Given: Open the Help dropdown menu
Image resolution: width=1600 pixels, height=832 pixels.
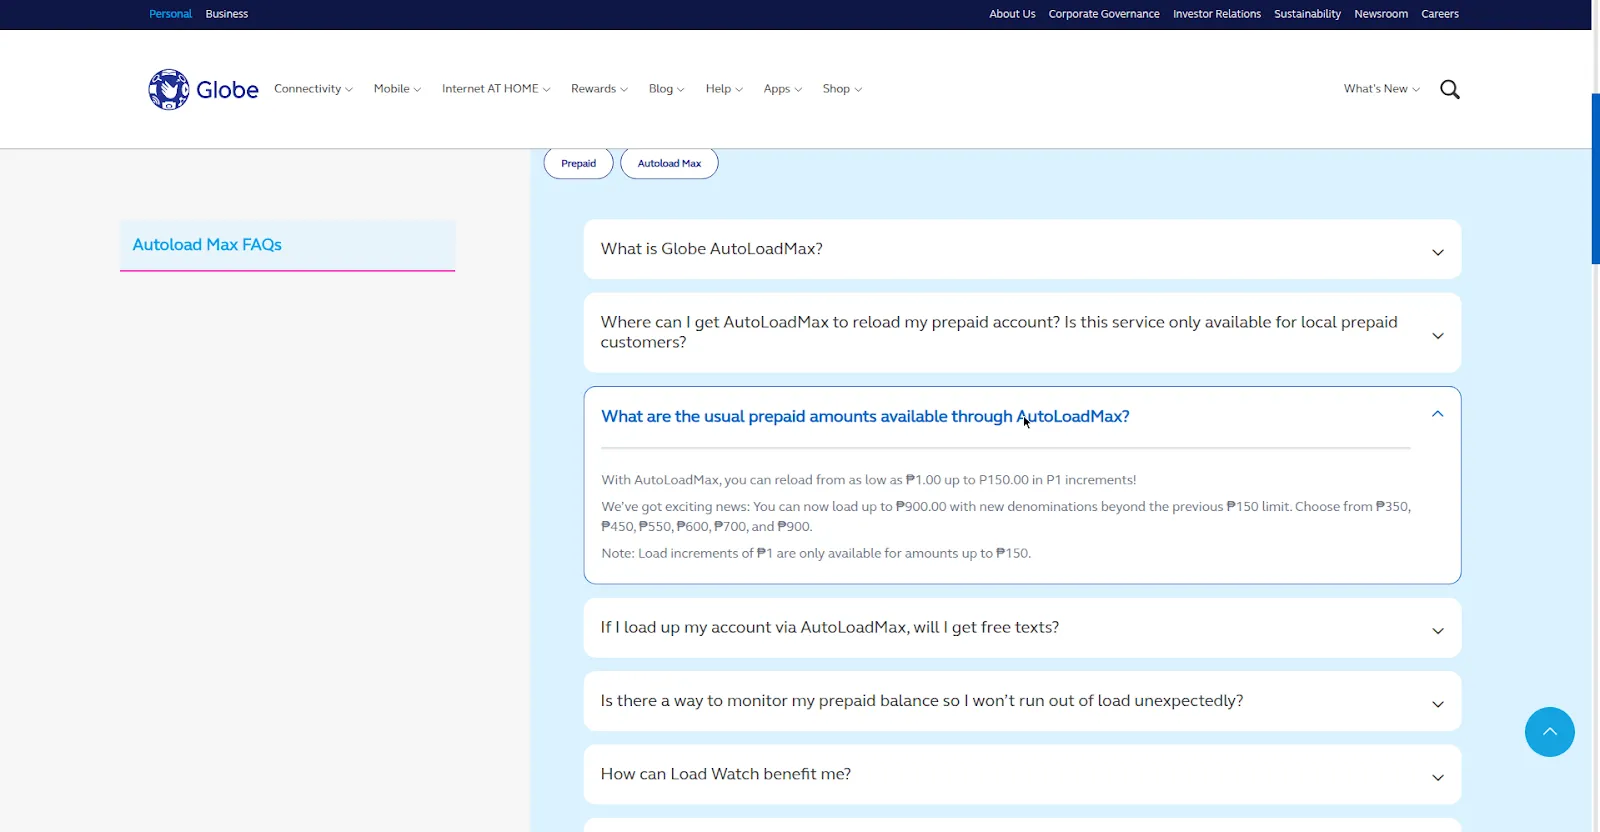Looking at the screenshot, I should pyautogui.click(x=724, y=89).
